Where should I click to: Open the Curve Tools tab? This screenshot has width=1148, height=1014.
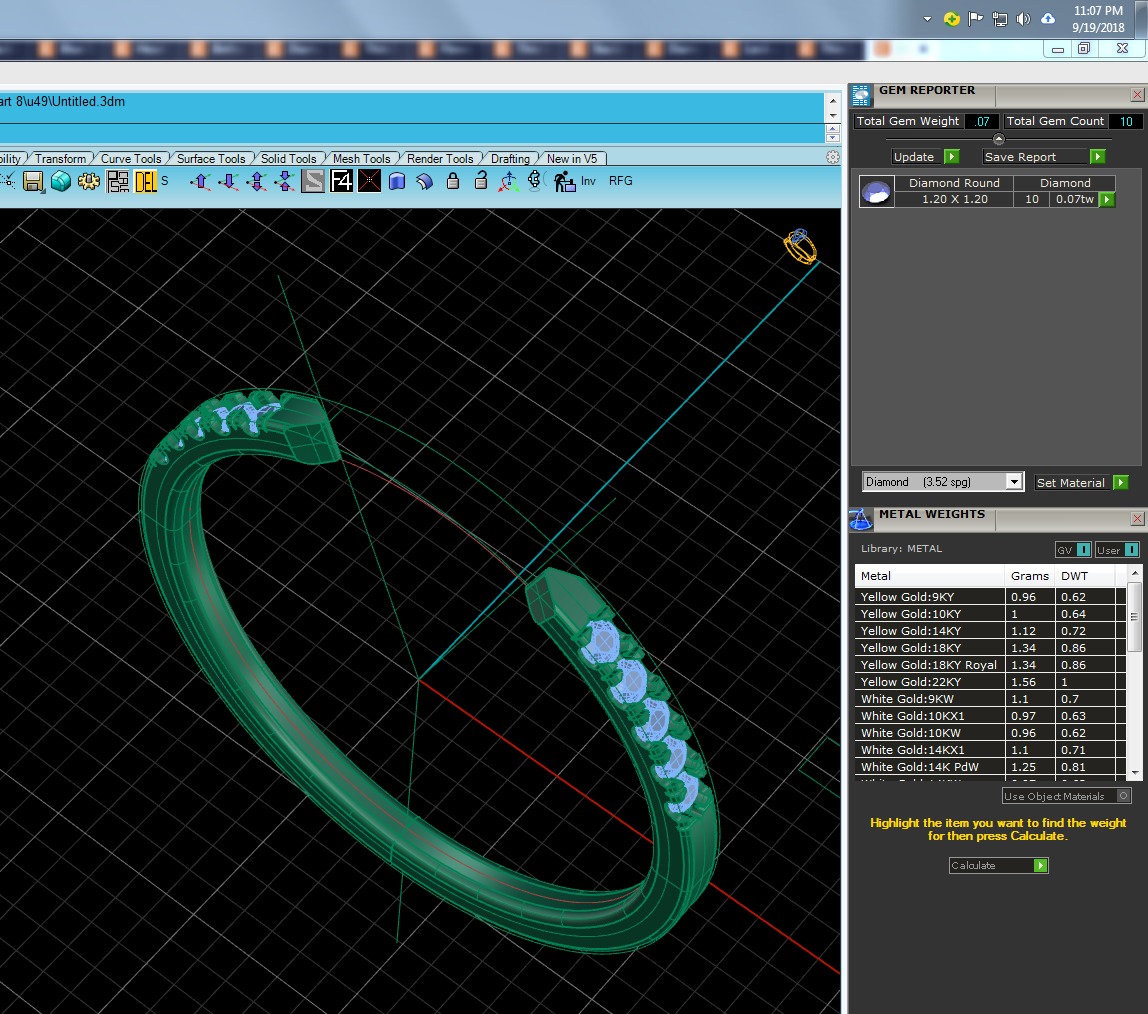click(x=130, y=159)
